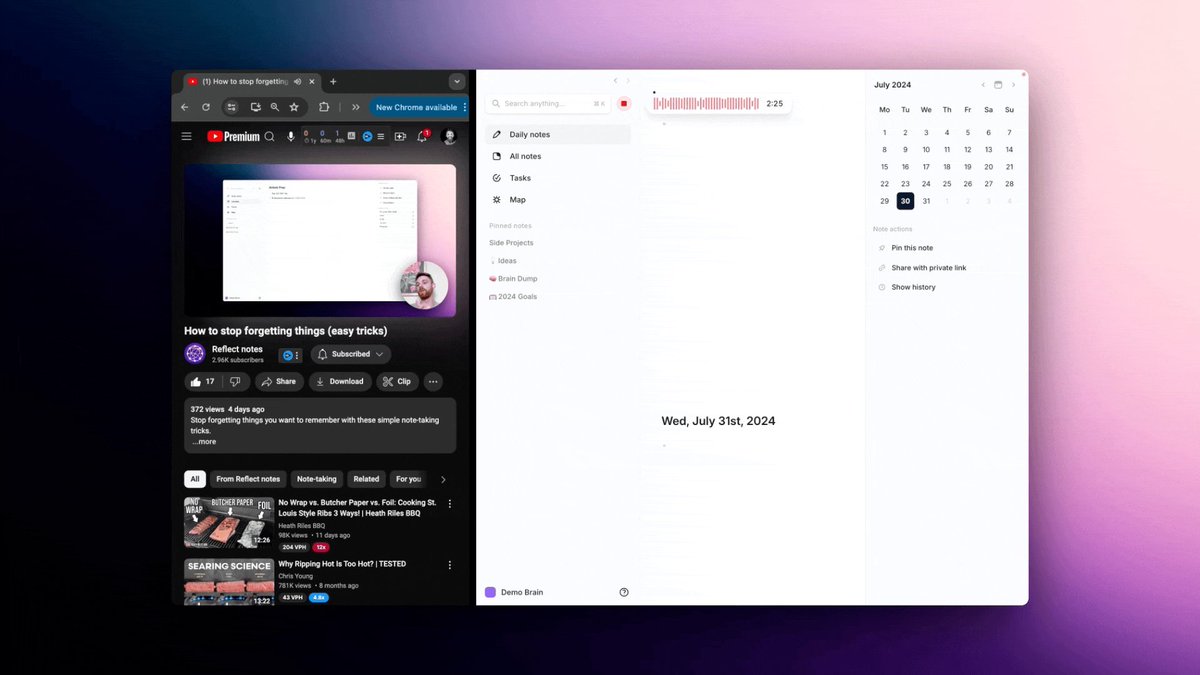This screenshot has width=1200, height=675.
Task: Open a new Chrome tab
Action: pos(333,82)
